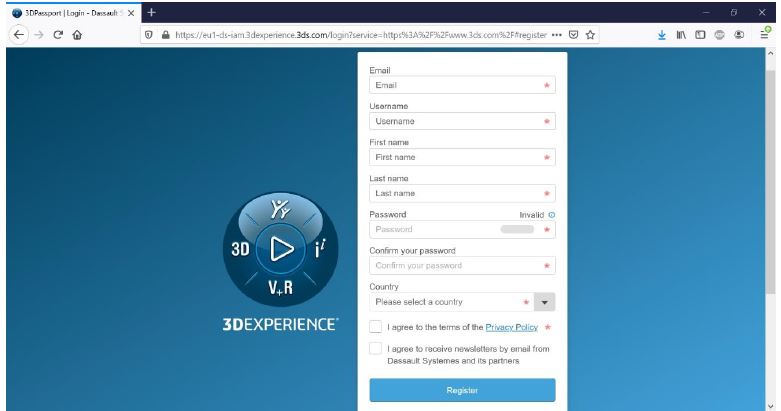Viewport: 781px width, 411px height.
Task: Open the downloads panel
Action: point(661,35)
